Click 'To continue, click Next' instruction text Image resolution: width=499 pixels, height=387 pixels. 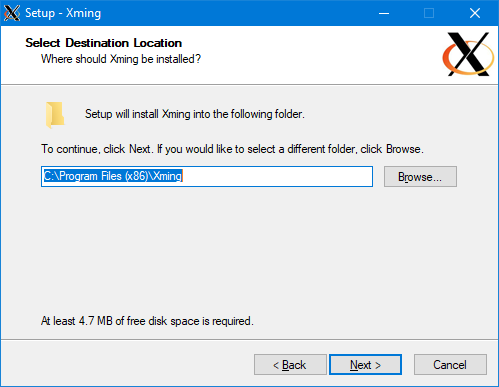point(232,149)
